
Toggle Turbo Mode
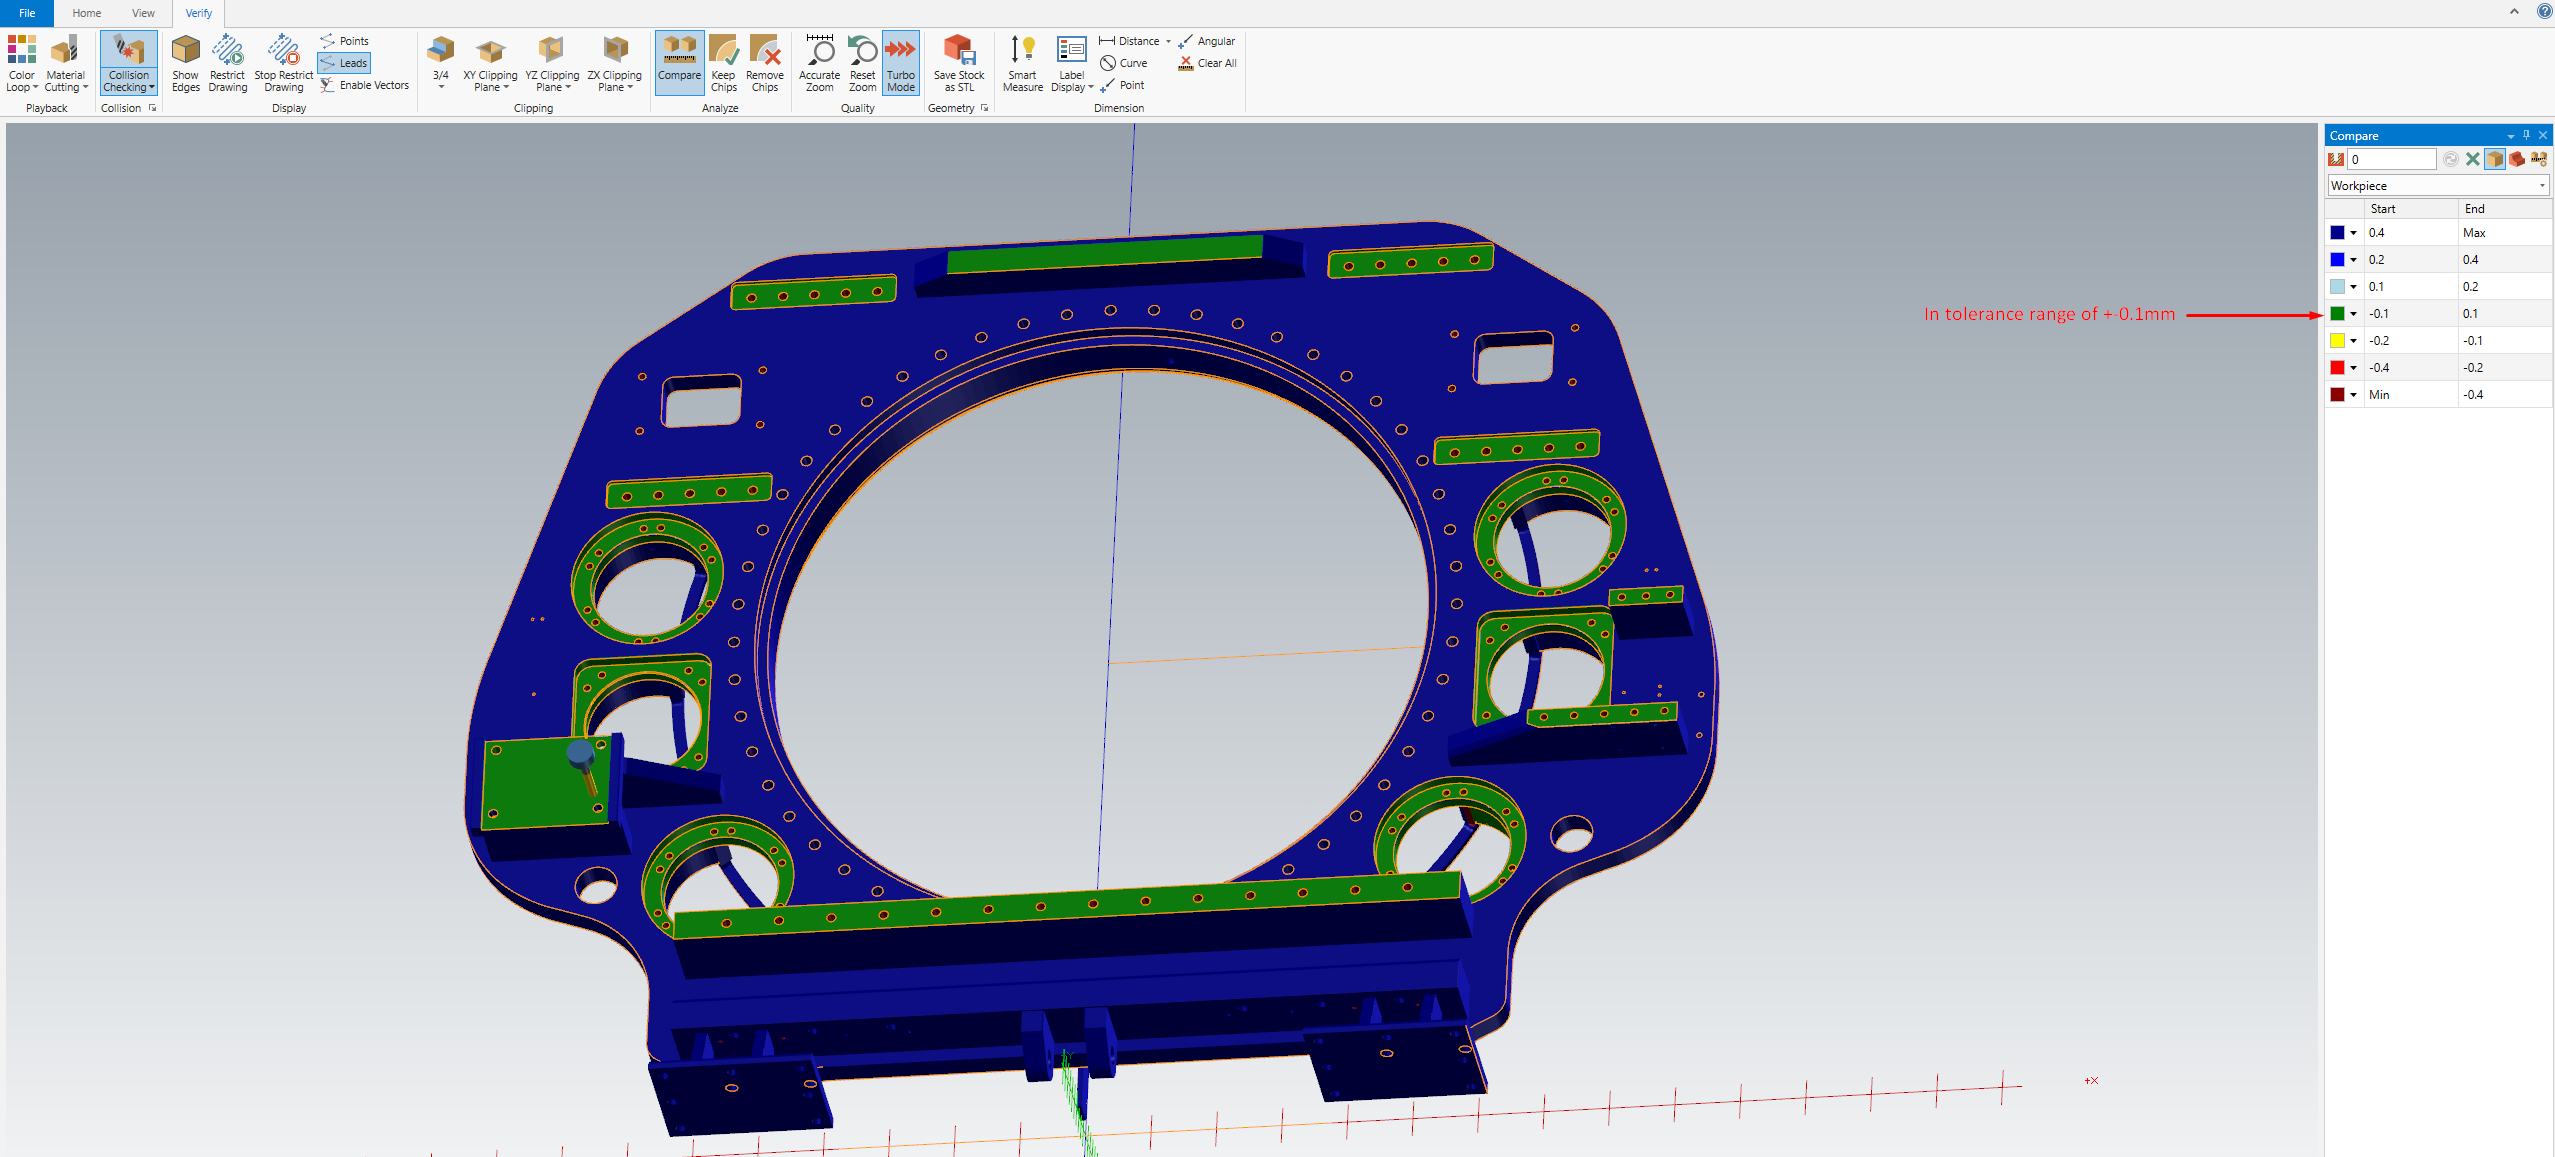click(901, 63)
